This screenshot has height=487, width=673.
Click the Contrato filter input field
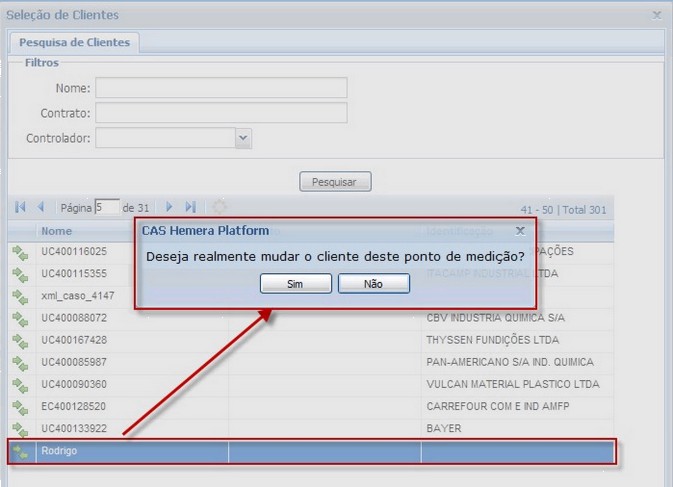coord(221,113)
